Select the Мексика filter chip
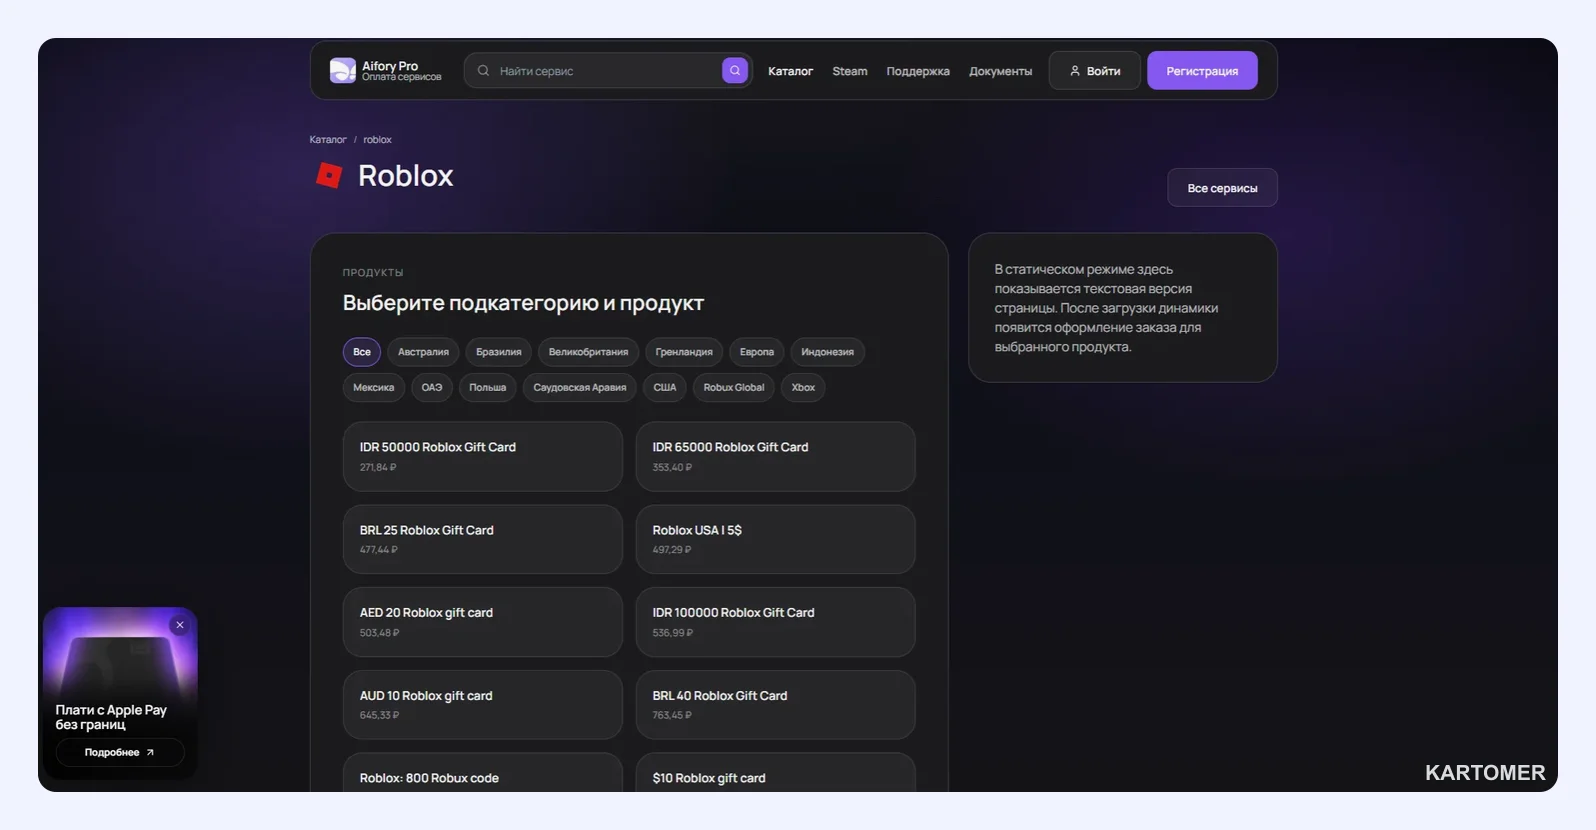Viewport: 1596px width, 830px height. pyautogui.click(x=374, y=388)
